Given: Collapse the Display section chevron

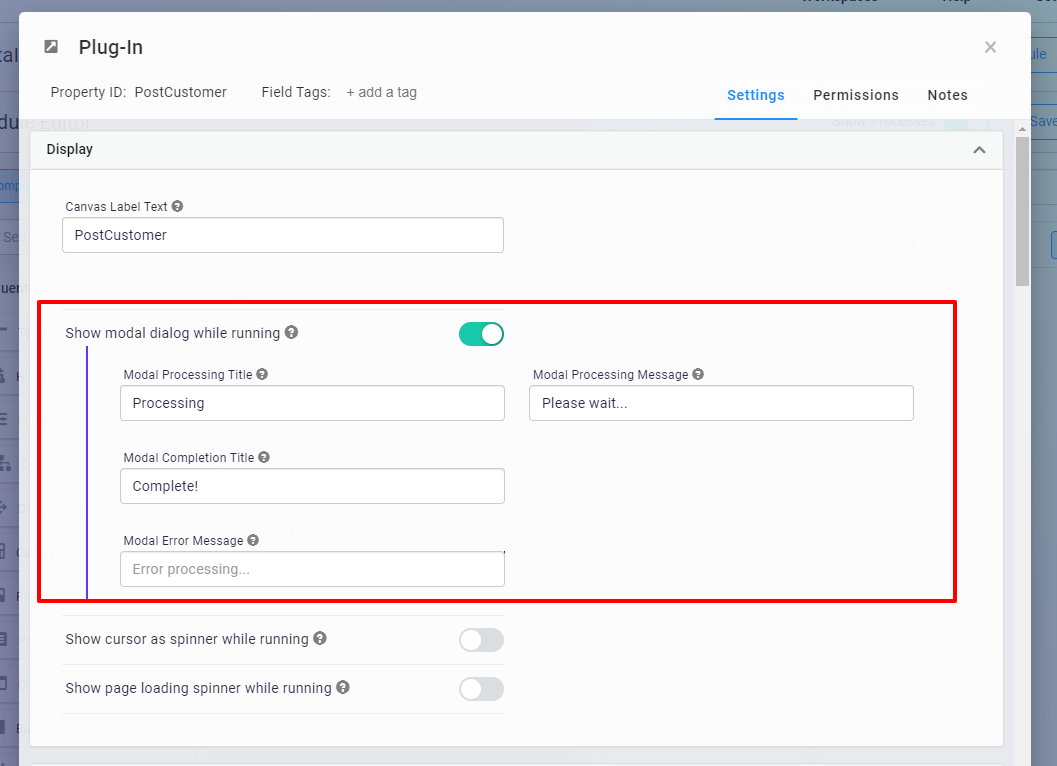Looking at the screenshot, I should (979, 150).
